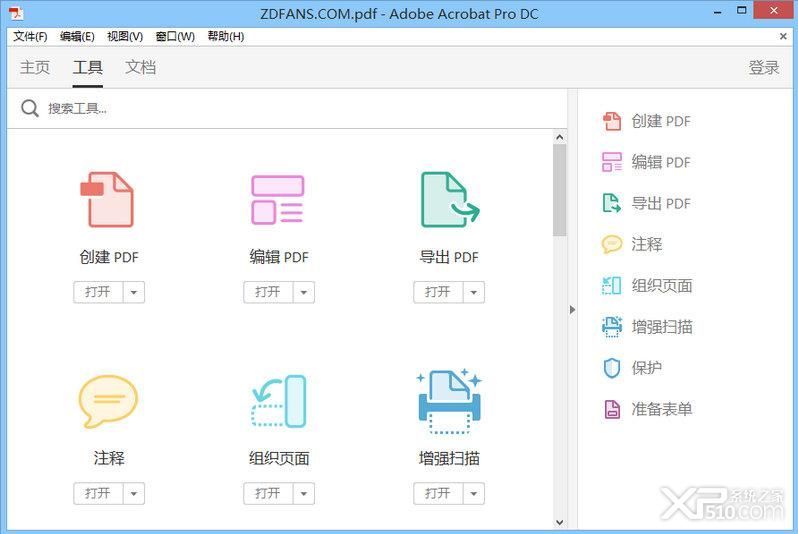The width and height of the screenshot is (798, 534).
Task: Collapse the right pane with divider arrow
Action: [573, 310]
